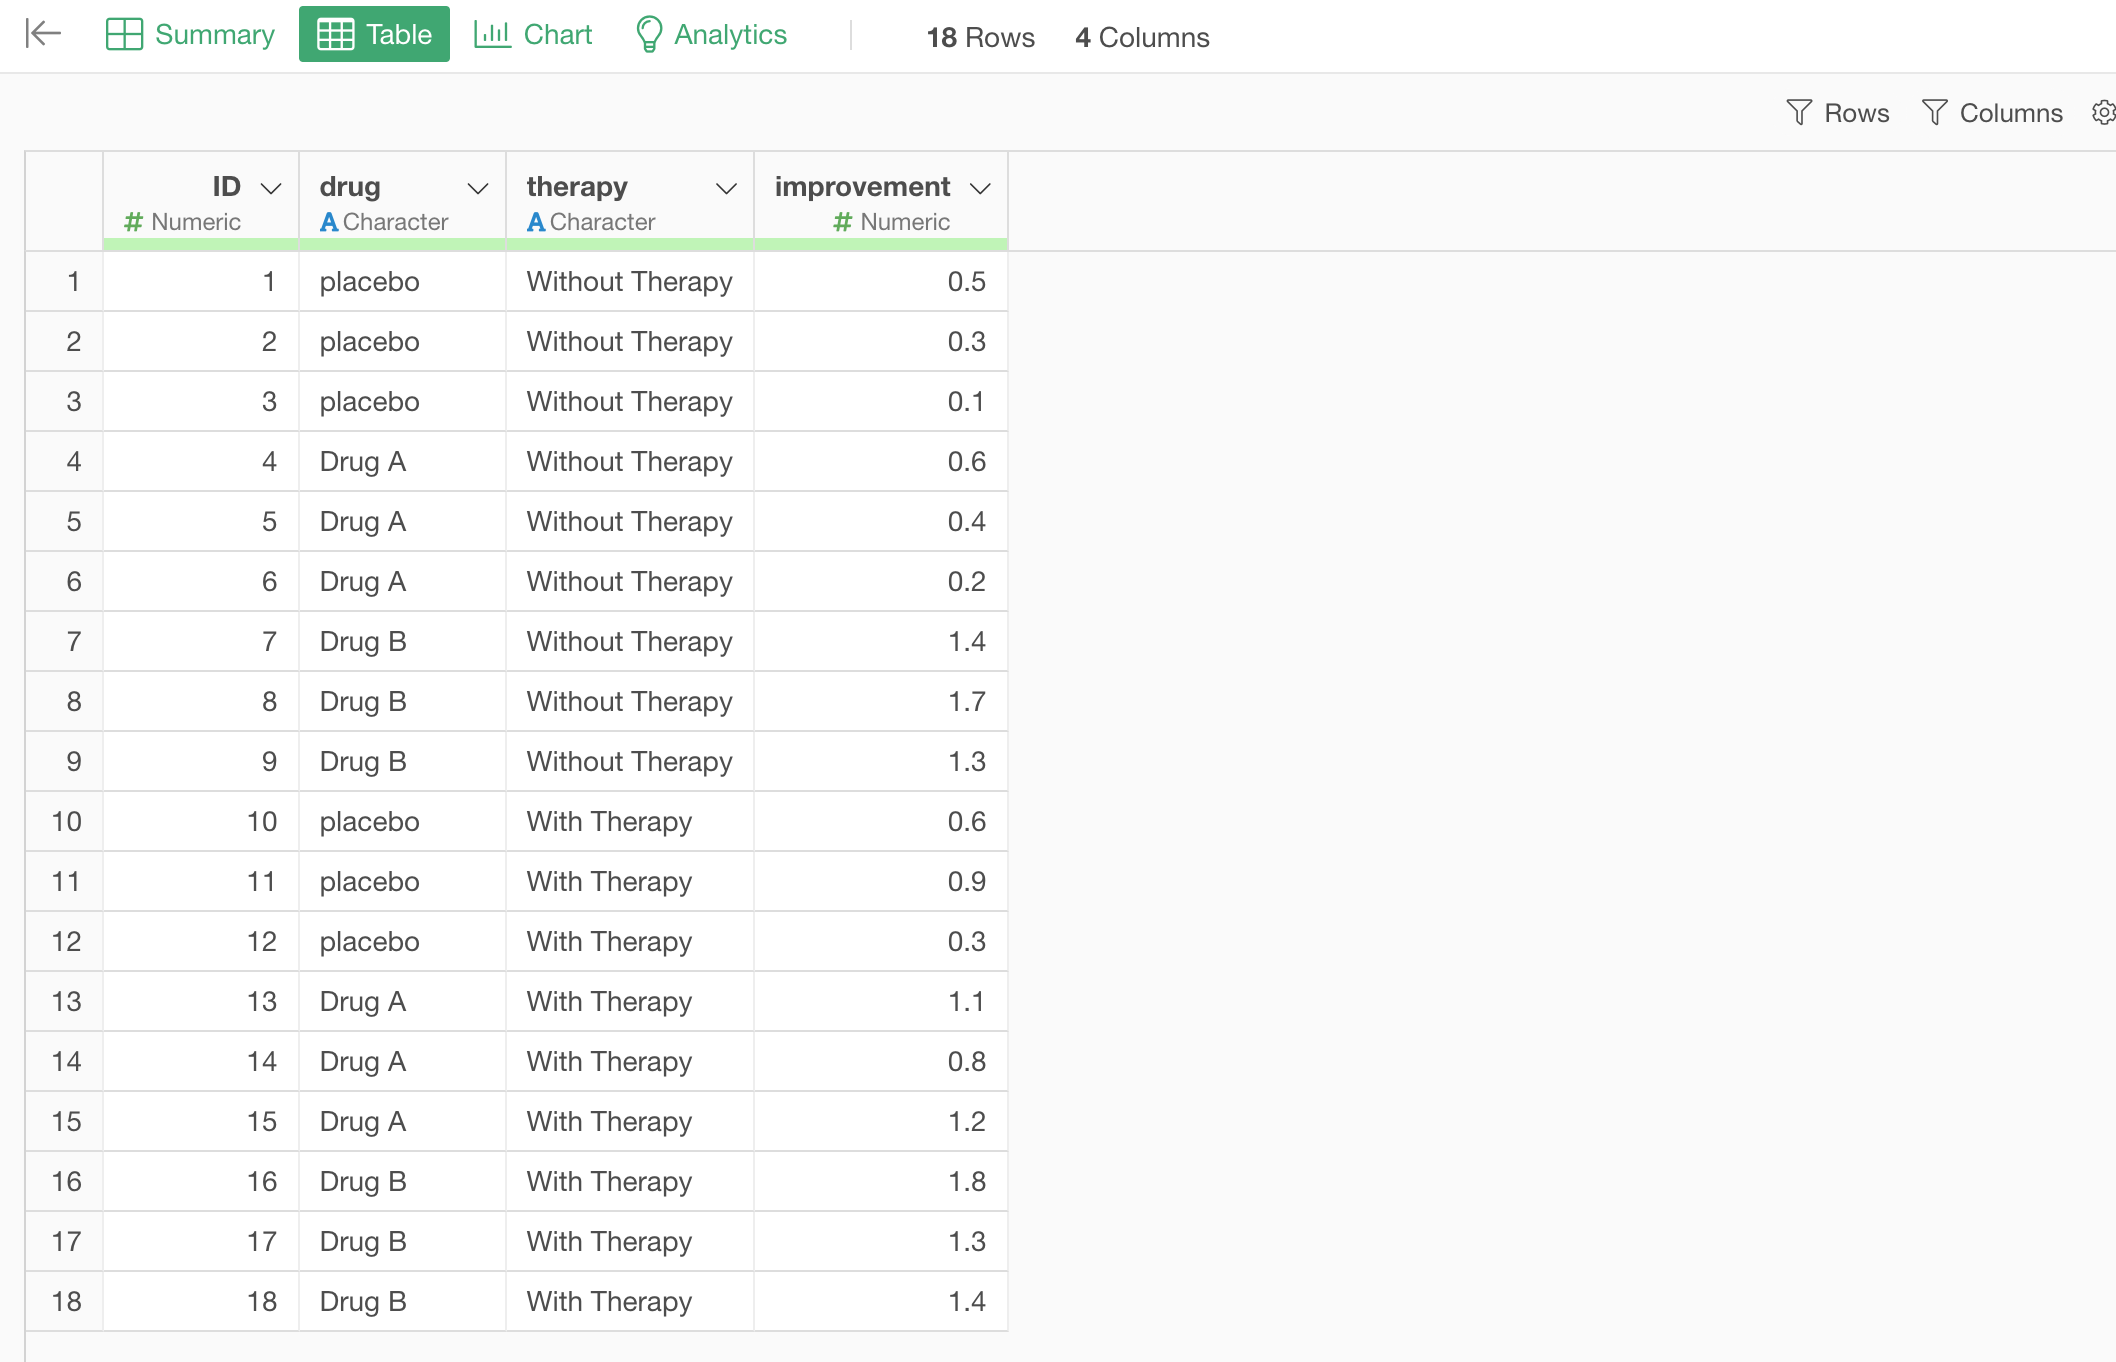Select improvement value 0.5 in row 1

(881, 281)
